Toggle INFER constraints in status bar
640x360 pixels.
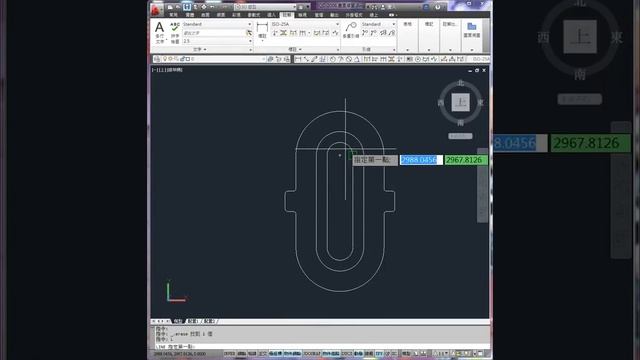click(230, 353)
